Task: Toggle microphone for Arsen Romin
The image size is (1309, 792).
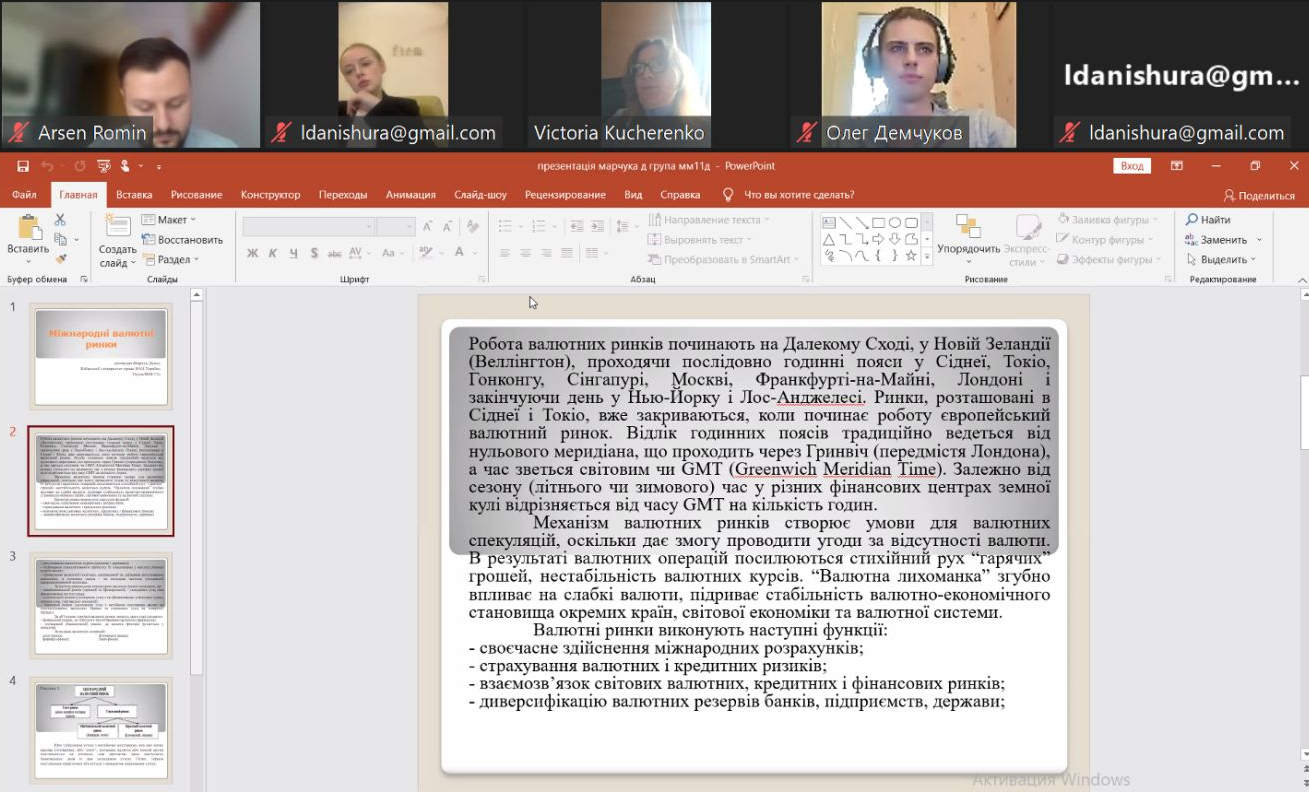Action: (18, 133)
